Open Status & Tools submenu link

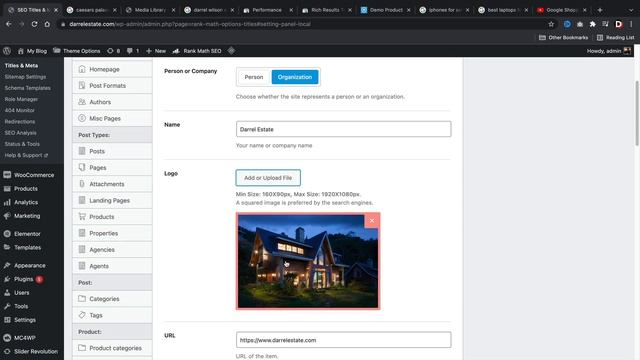(x=22, y=144)
